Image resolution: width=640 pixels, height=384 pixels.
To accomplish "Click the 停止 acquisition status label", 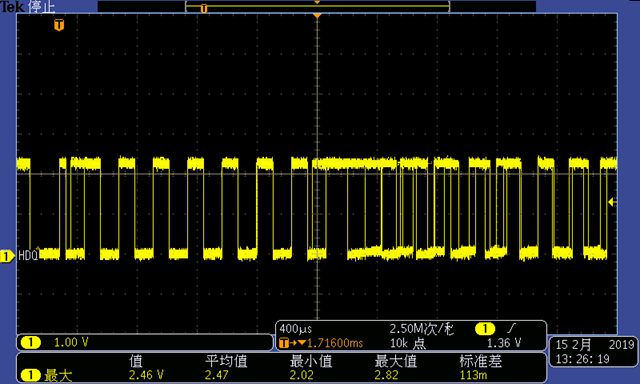I will [42, 7].
